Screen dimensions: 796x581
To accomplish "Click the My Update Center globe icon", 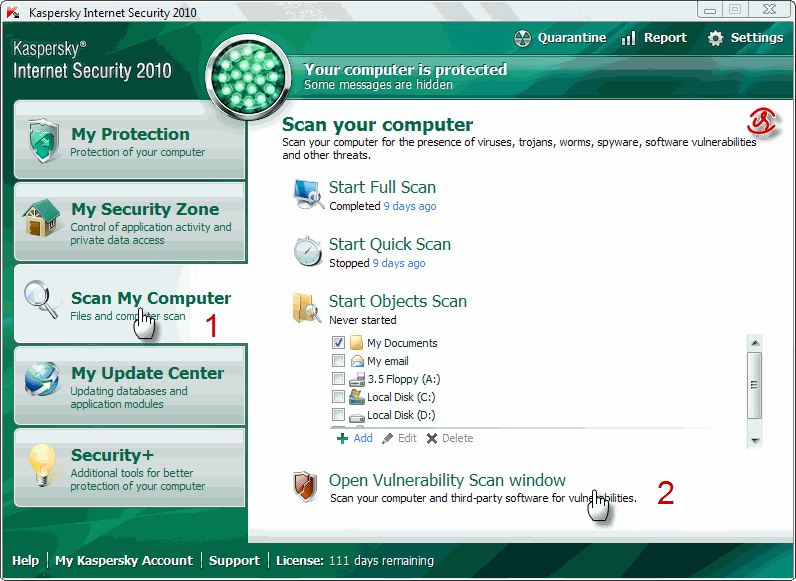I will pos(42,378).
